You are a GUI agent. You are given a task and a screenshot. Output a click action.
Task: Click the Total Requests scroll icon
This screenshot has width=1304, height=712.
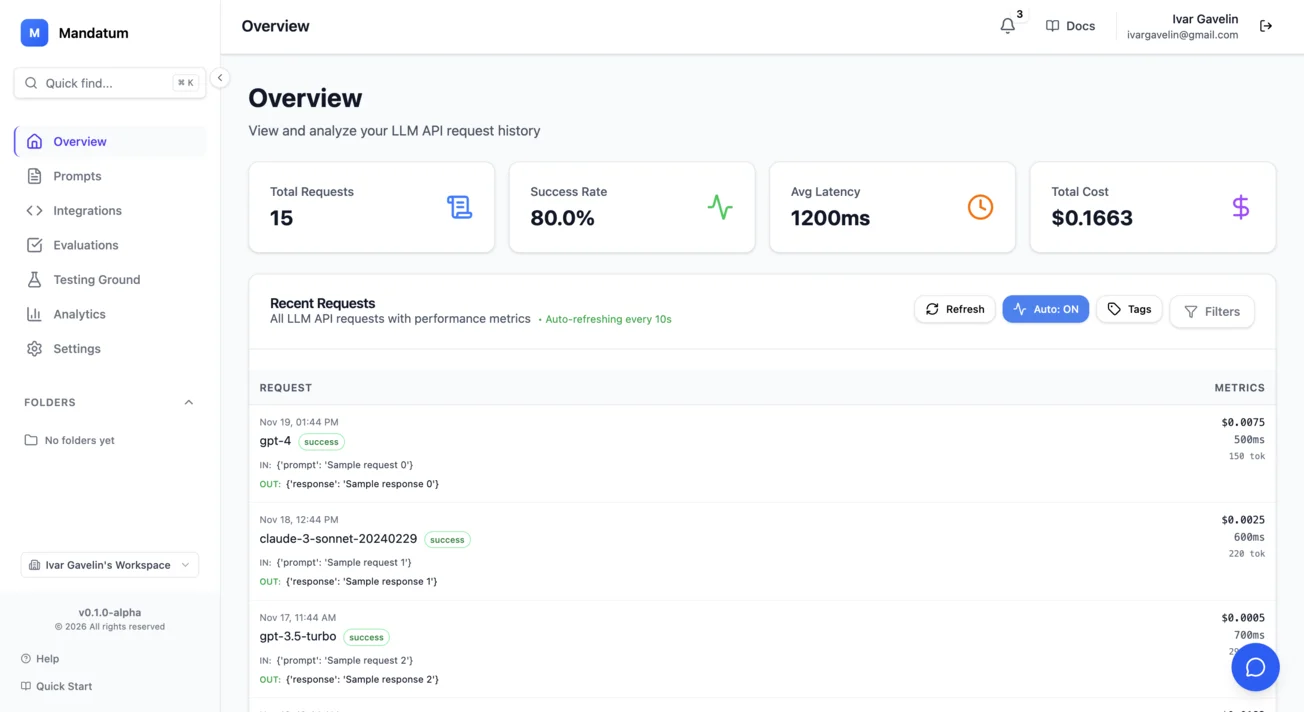459,207
